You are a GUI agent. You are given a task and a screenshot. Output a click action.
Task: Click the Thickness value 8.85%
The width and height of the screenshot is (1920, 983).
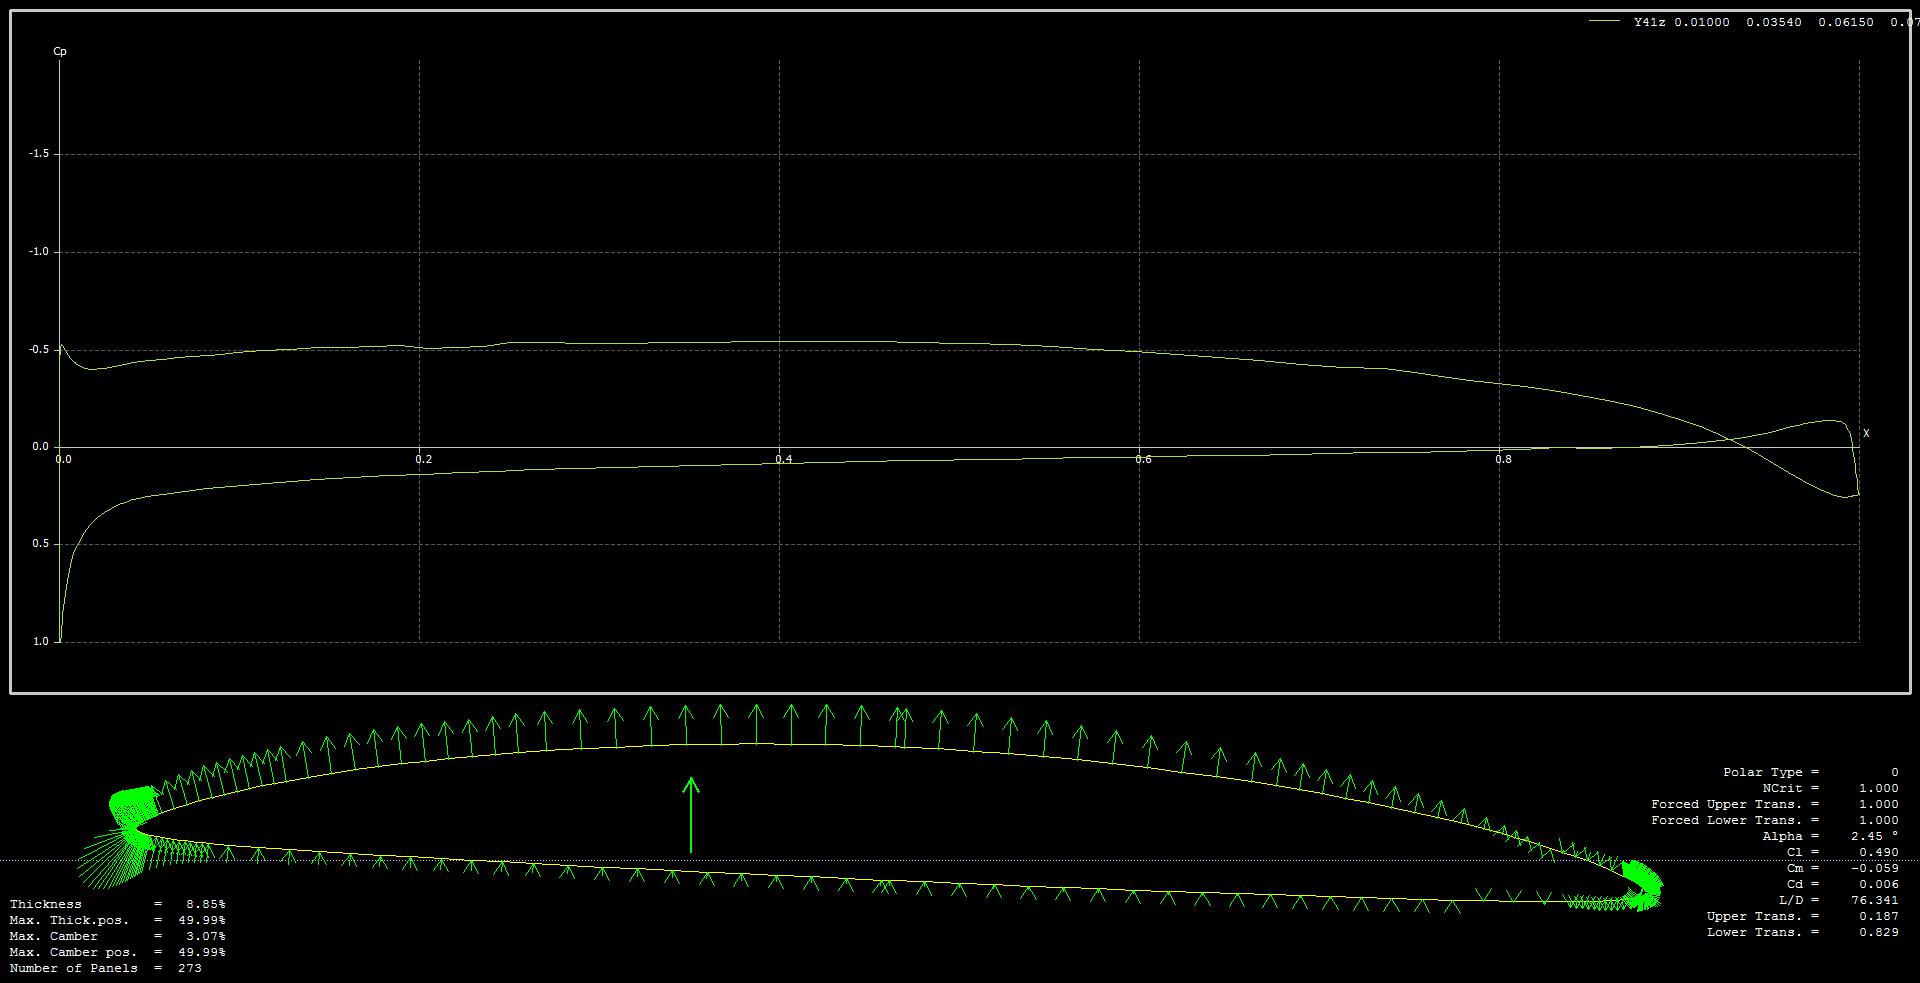[205, 904]
